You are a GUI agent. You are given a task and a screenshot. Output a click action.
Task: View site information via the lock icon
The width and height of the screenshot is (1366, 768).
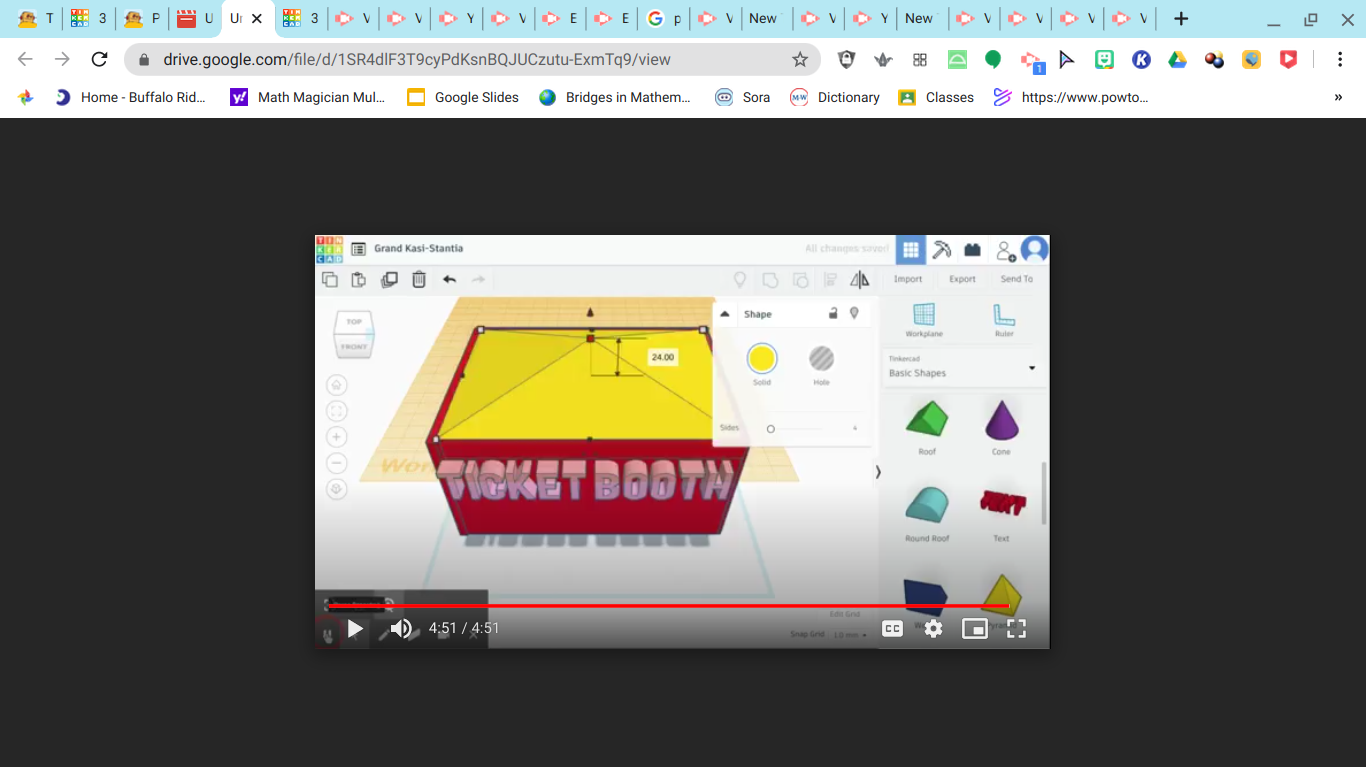pyautogui.click(x=143, y=60)
